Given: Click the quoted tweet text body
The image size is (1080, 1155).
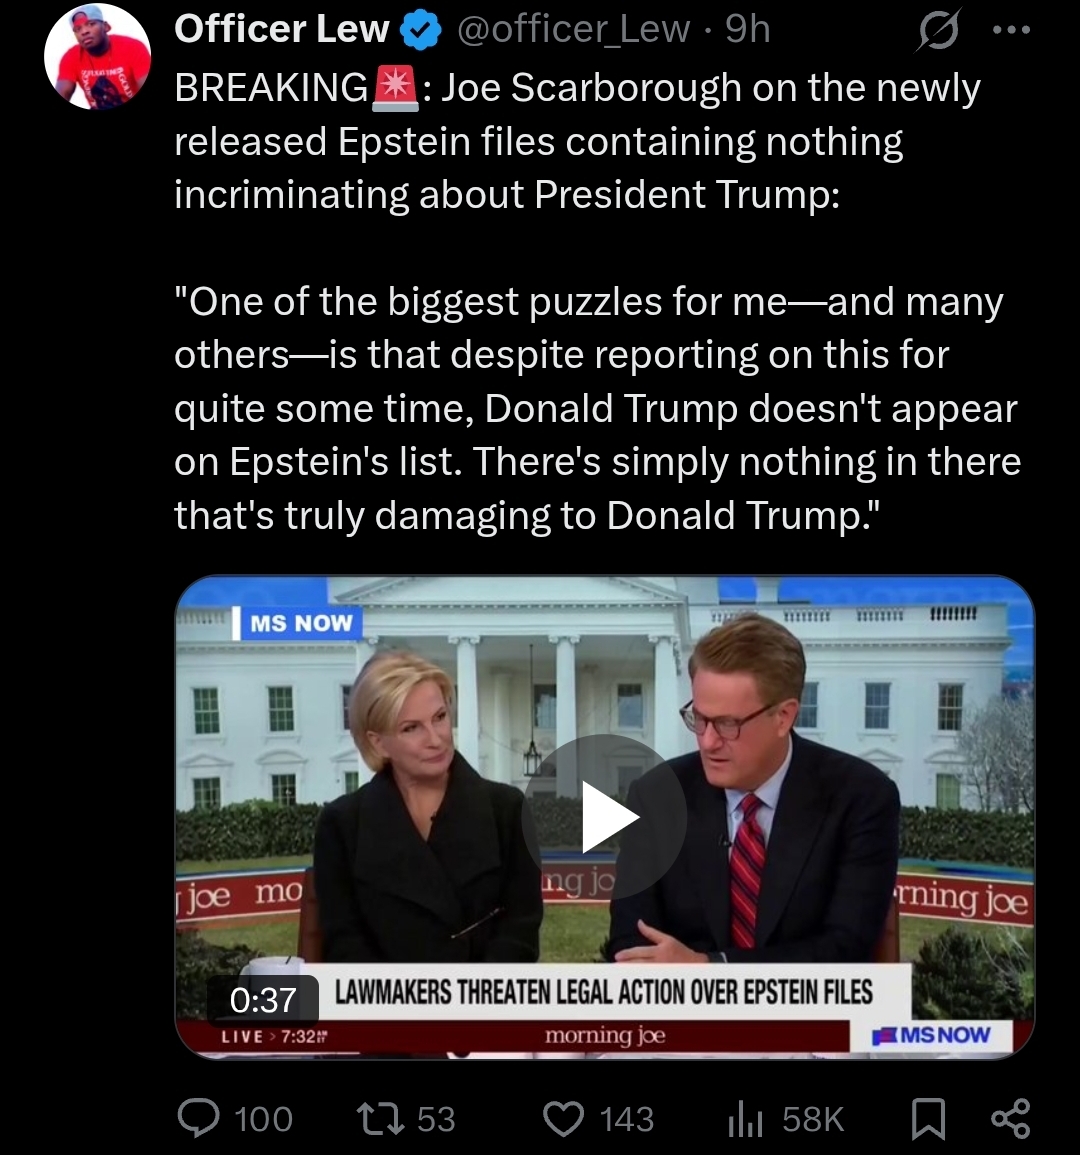Looking at the screenshot, I should click(x=597, y=408).
